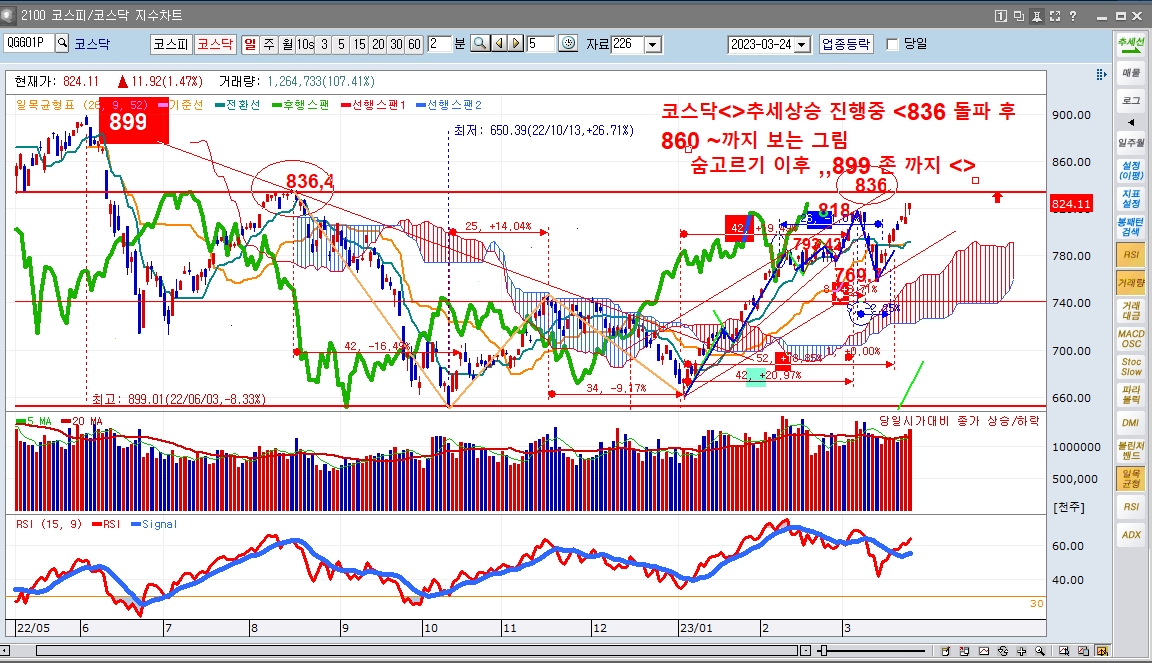Screen dimensions: 1152x663
Task: Click the chart zoom slider at the bottom
Action: pos(823,651)
